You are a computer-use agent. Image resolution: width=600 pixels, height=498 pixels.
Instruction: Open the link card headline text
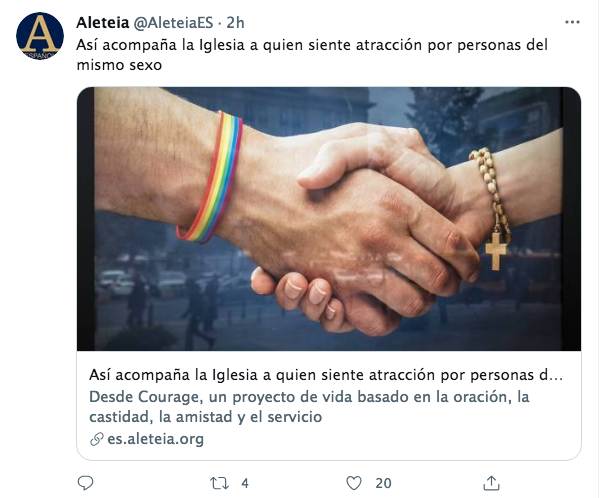tap(326, 375)
